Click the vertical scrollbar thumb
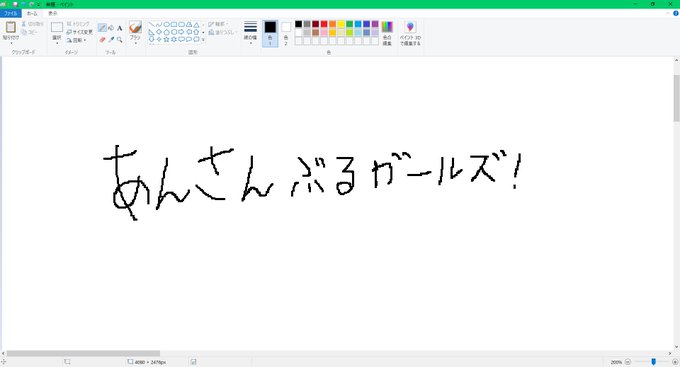The width and height of the screenshot is (680, 367). tap(676, 98)
